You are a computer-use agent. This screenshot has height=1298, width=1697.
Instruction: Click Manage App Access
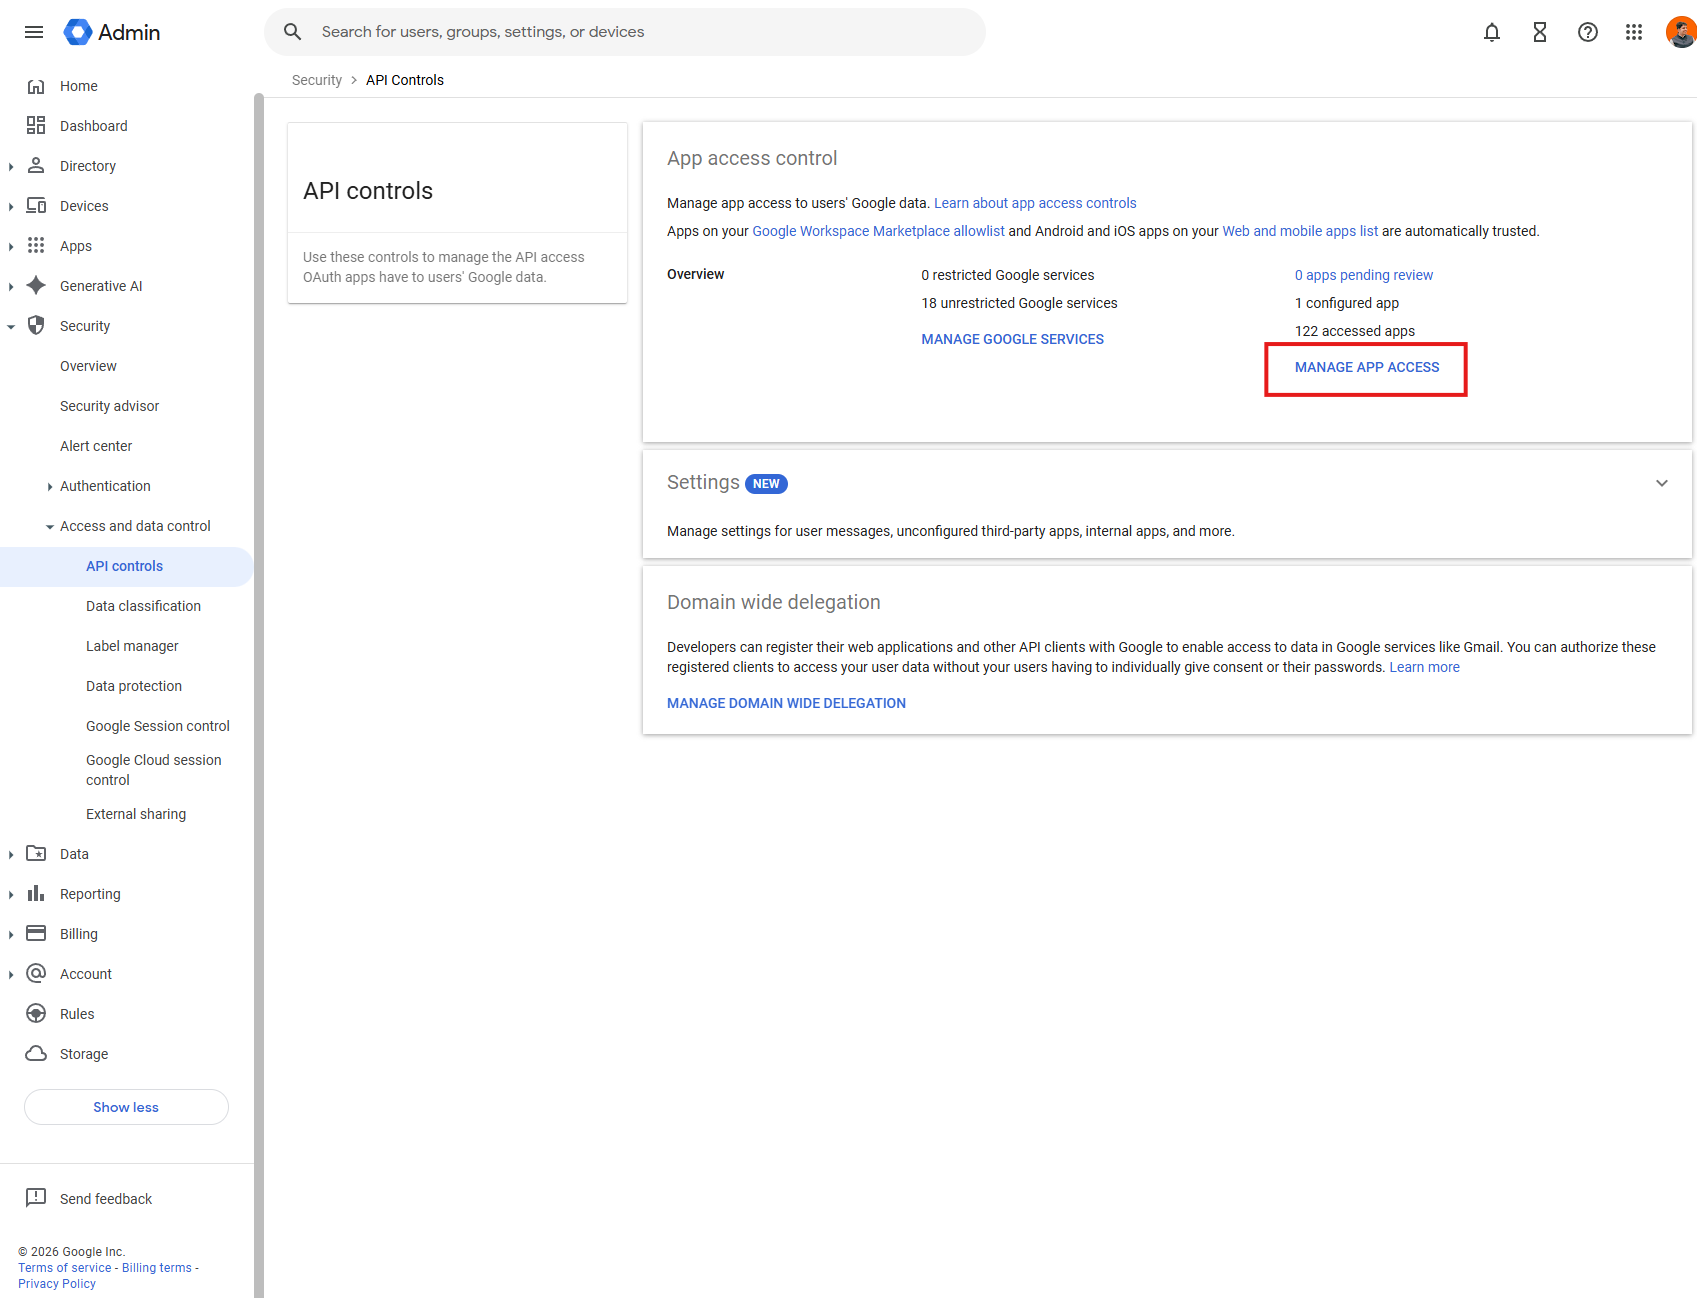[1367, 367]
